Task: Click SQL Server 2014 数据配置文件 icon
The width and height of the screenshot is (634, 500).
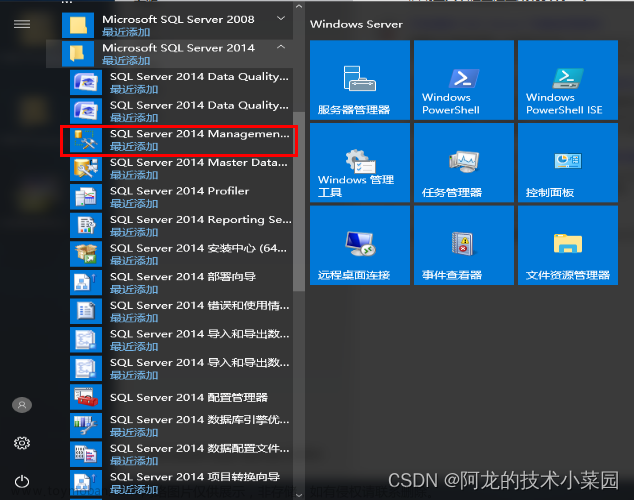Action: click(x=86, y=454)
